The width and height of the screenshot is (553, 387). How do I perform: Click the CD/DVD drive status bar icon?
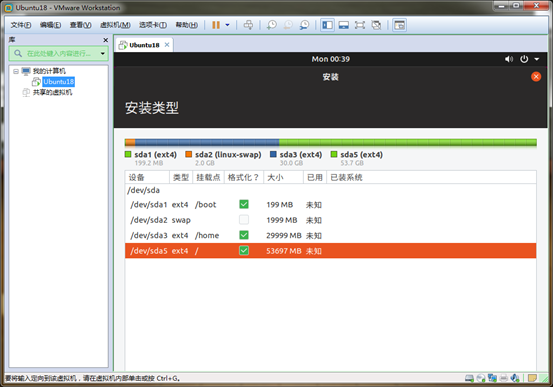tap(481, 378)
